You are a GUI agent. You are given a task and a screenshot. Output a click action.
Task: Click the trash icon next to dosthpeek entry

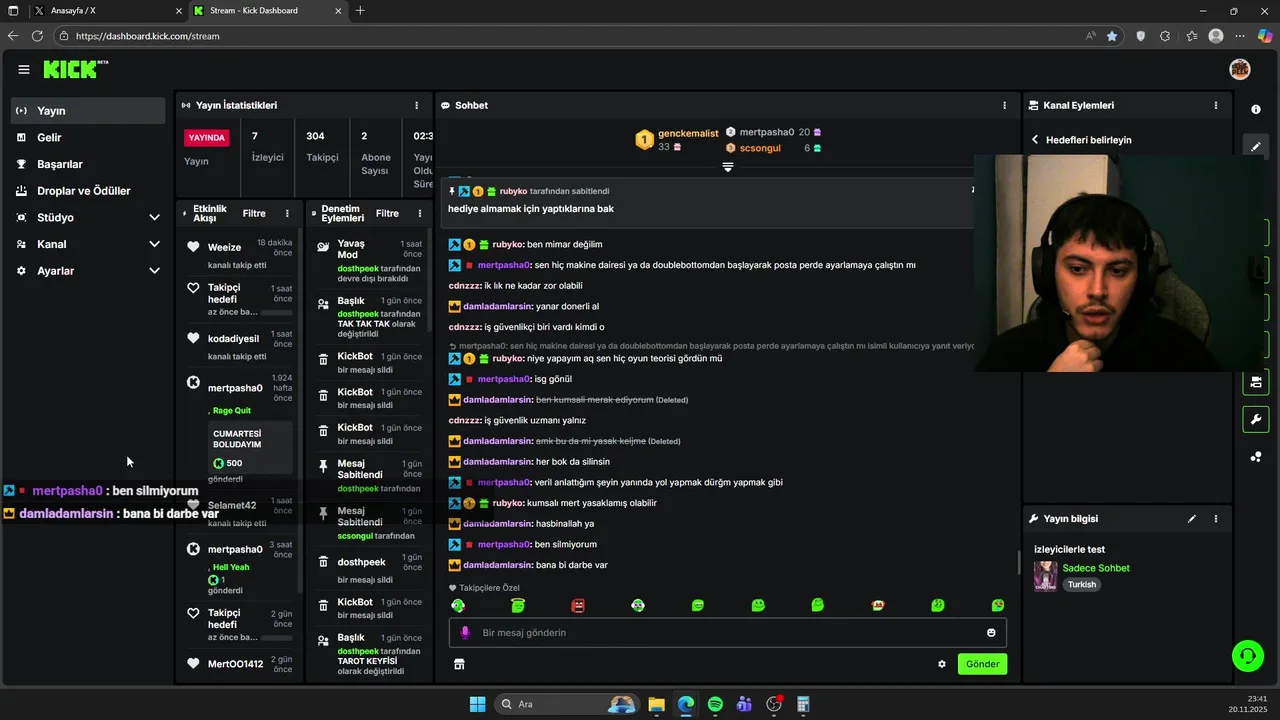point(323,562)
